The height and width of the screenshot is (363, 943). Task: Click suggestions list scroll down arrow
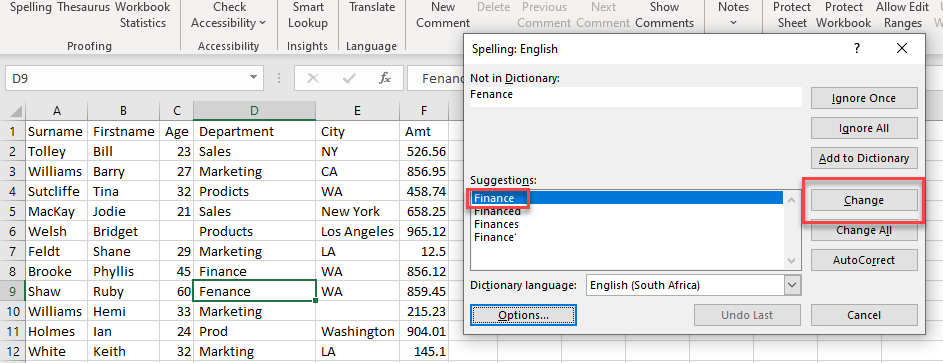[x=791, y=261]
